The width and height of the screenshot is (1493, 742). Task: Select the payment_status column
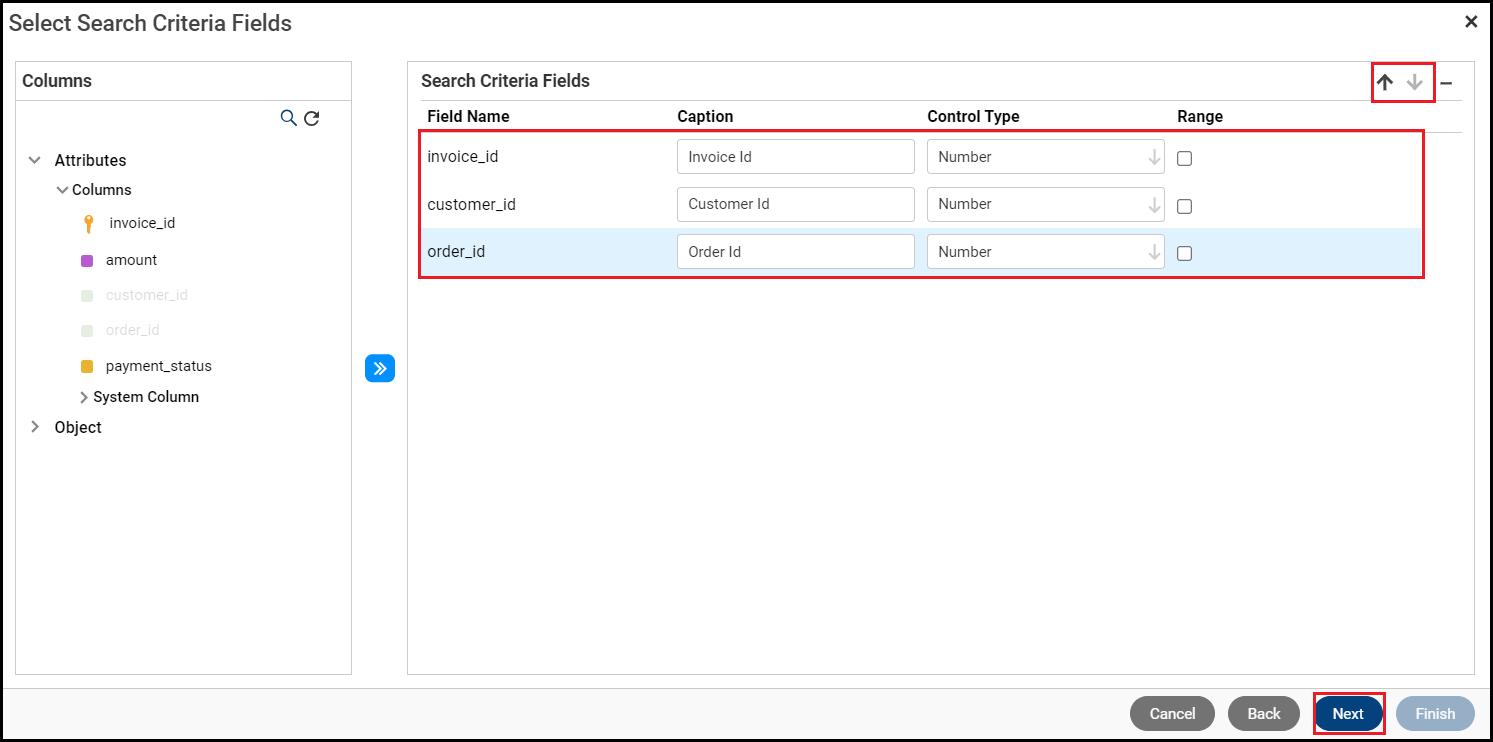tap(158, 366)
